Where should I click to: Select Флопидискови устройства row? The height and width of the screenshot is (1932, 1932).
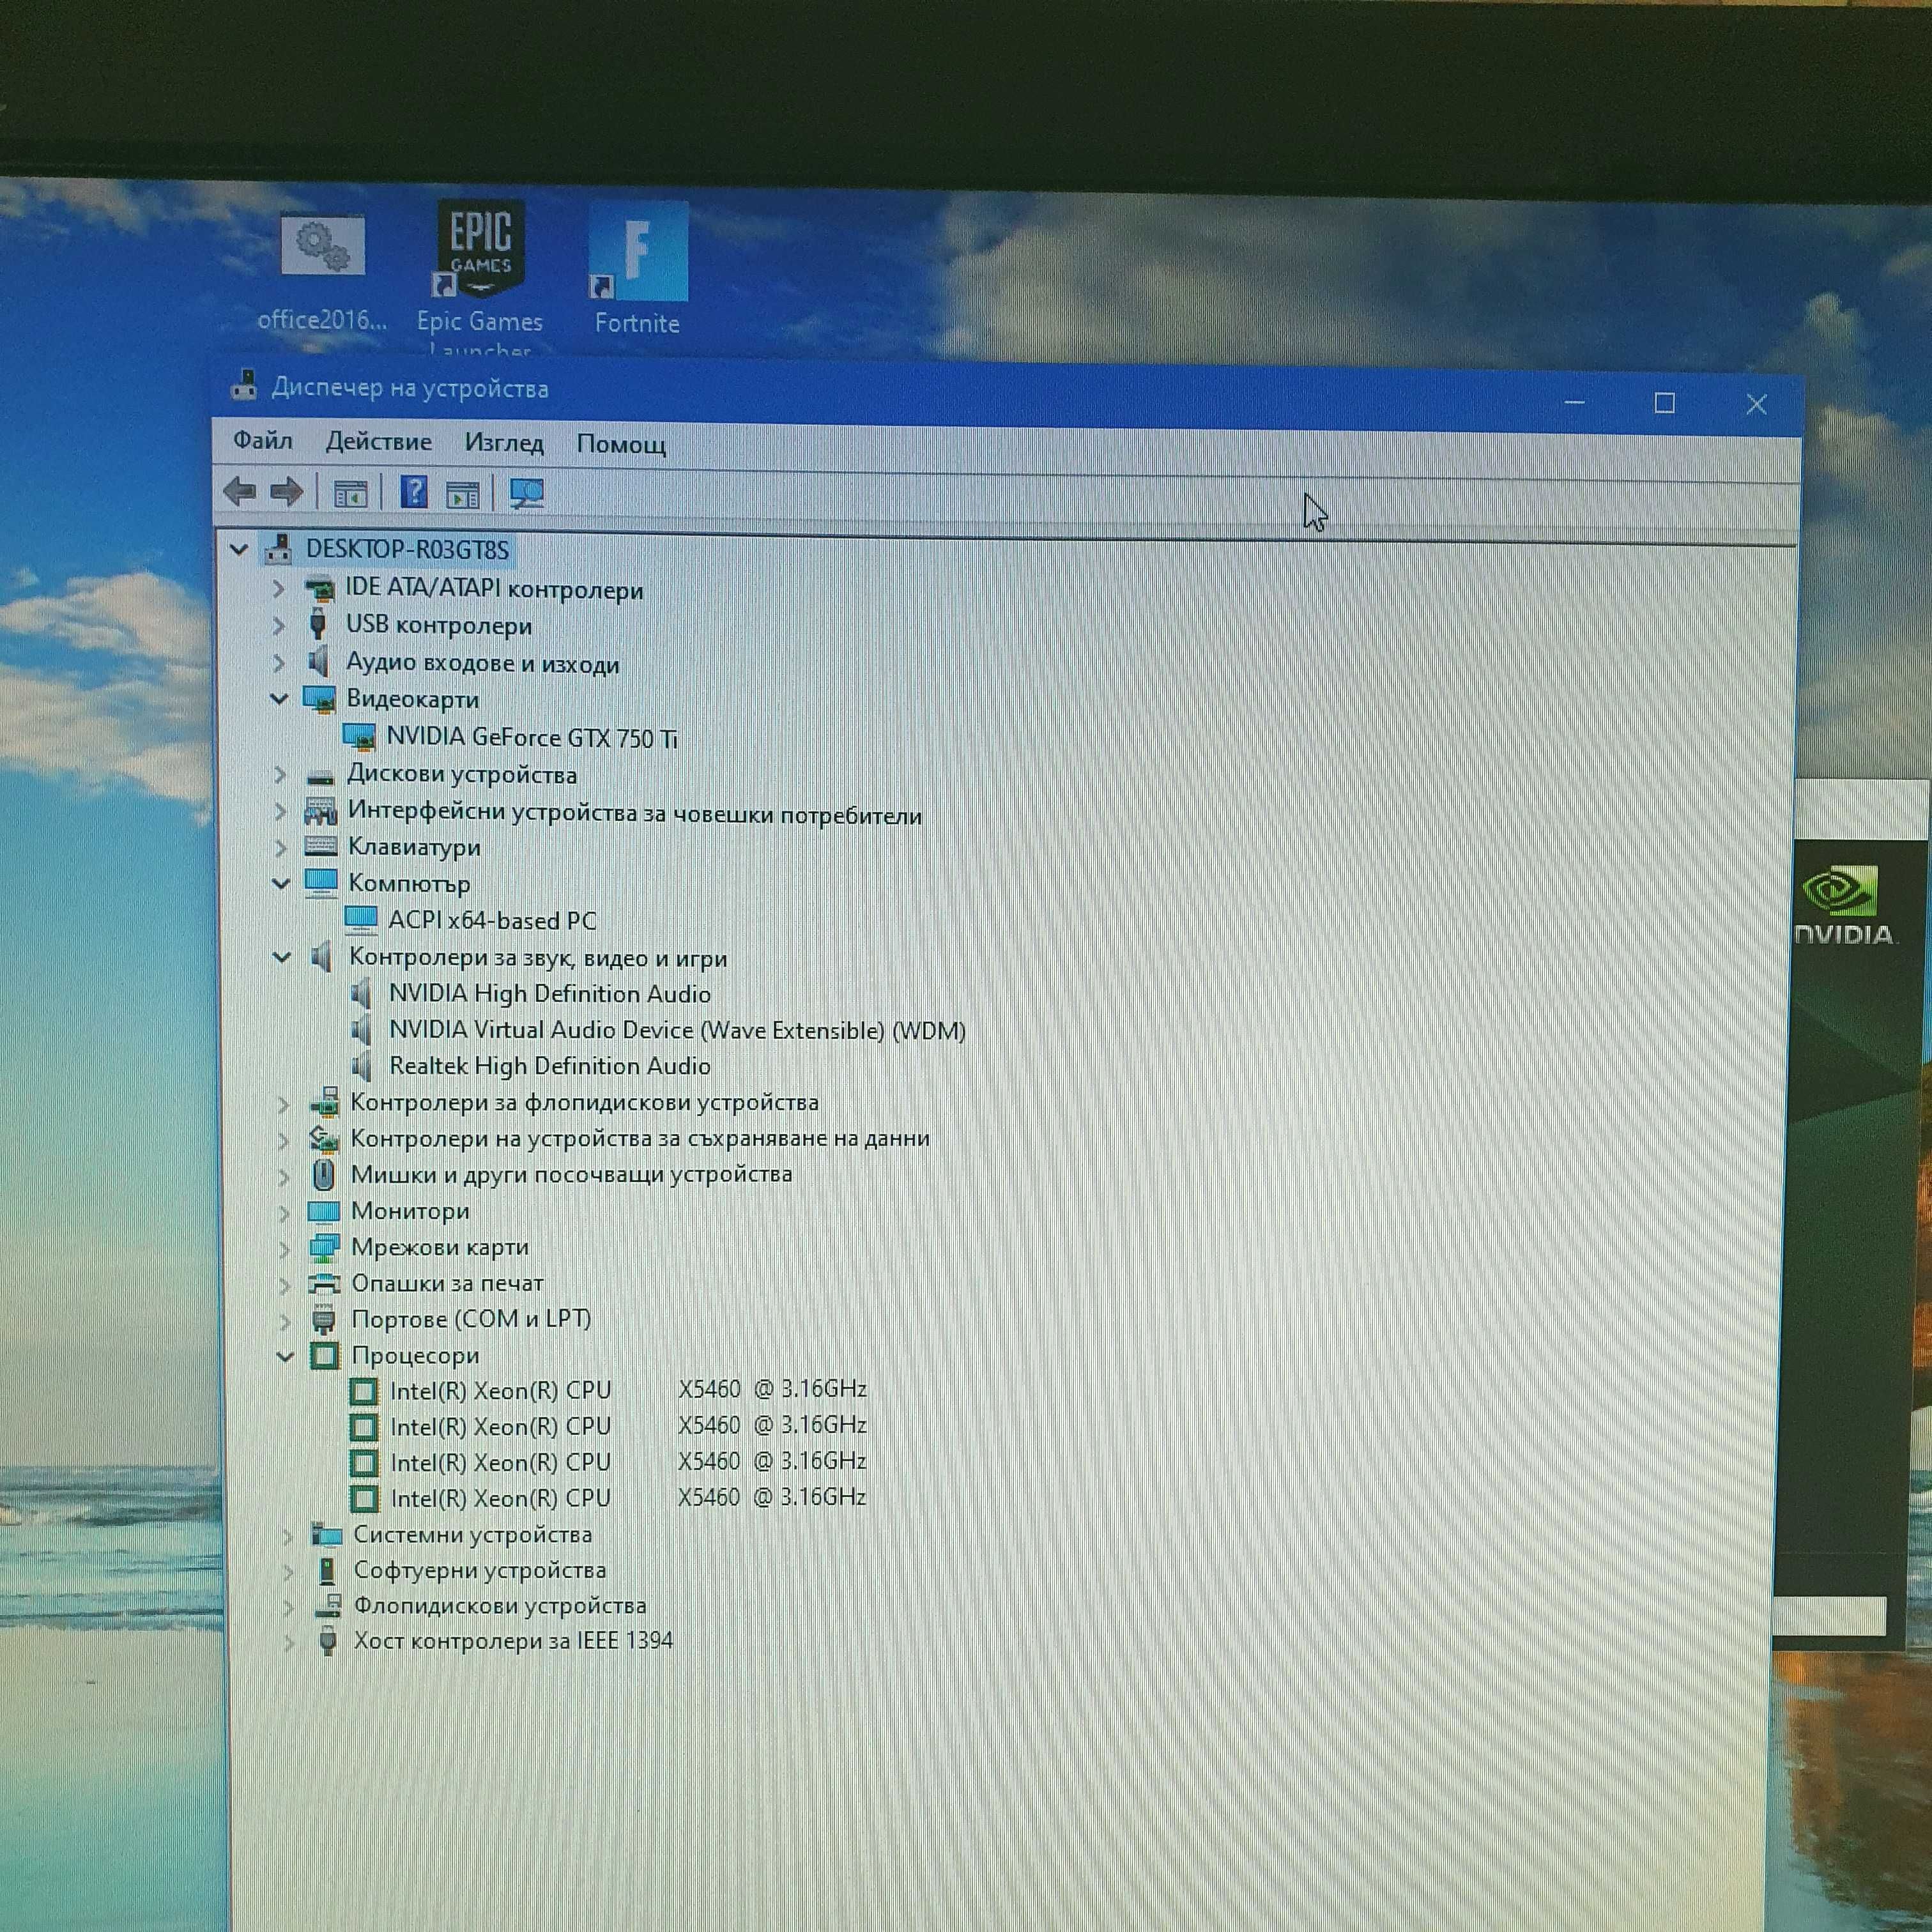[x=500, y=1606]
